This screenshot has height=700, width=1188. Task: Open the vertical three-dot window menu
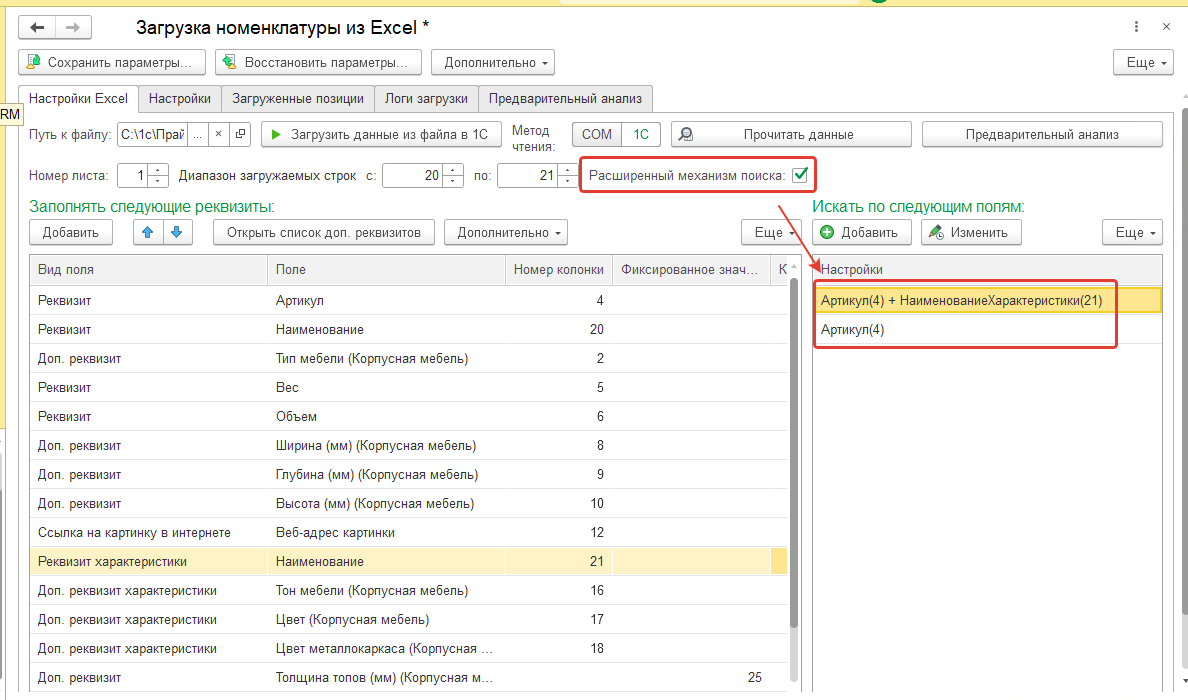click(1136, 27)
